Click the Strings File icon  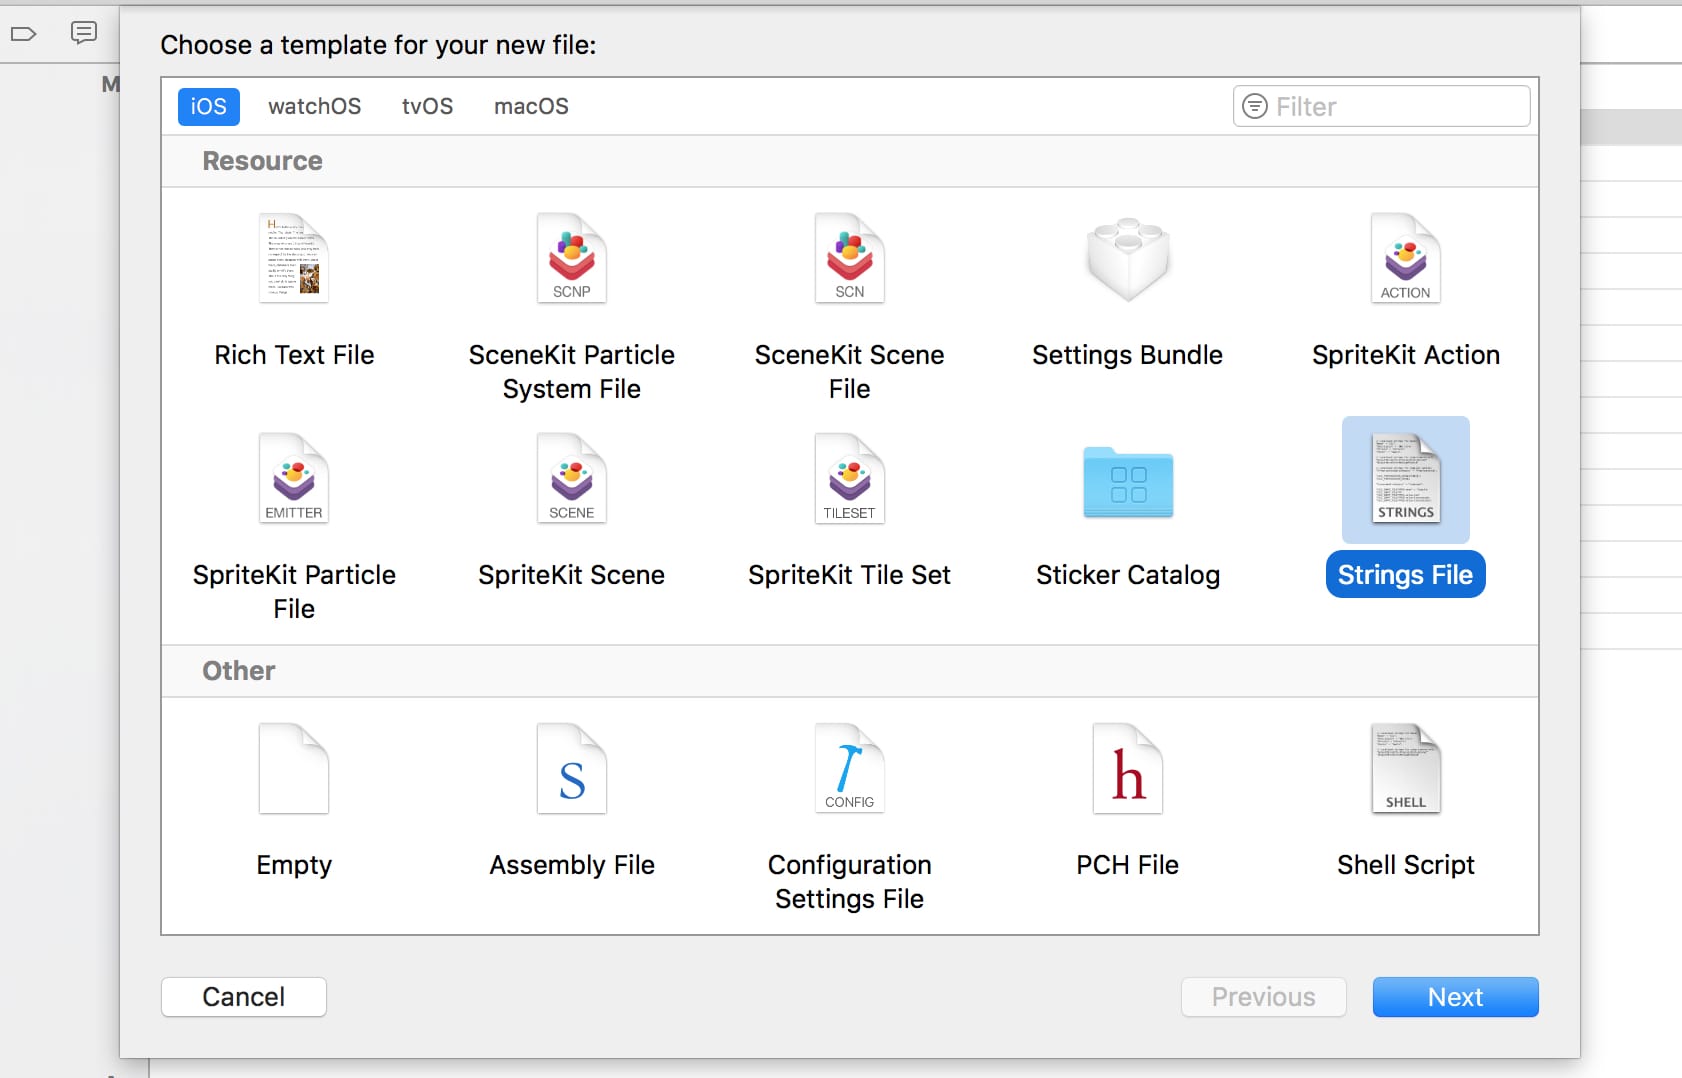(1406, 479)
